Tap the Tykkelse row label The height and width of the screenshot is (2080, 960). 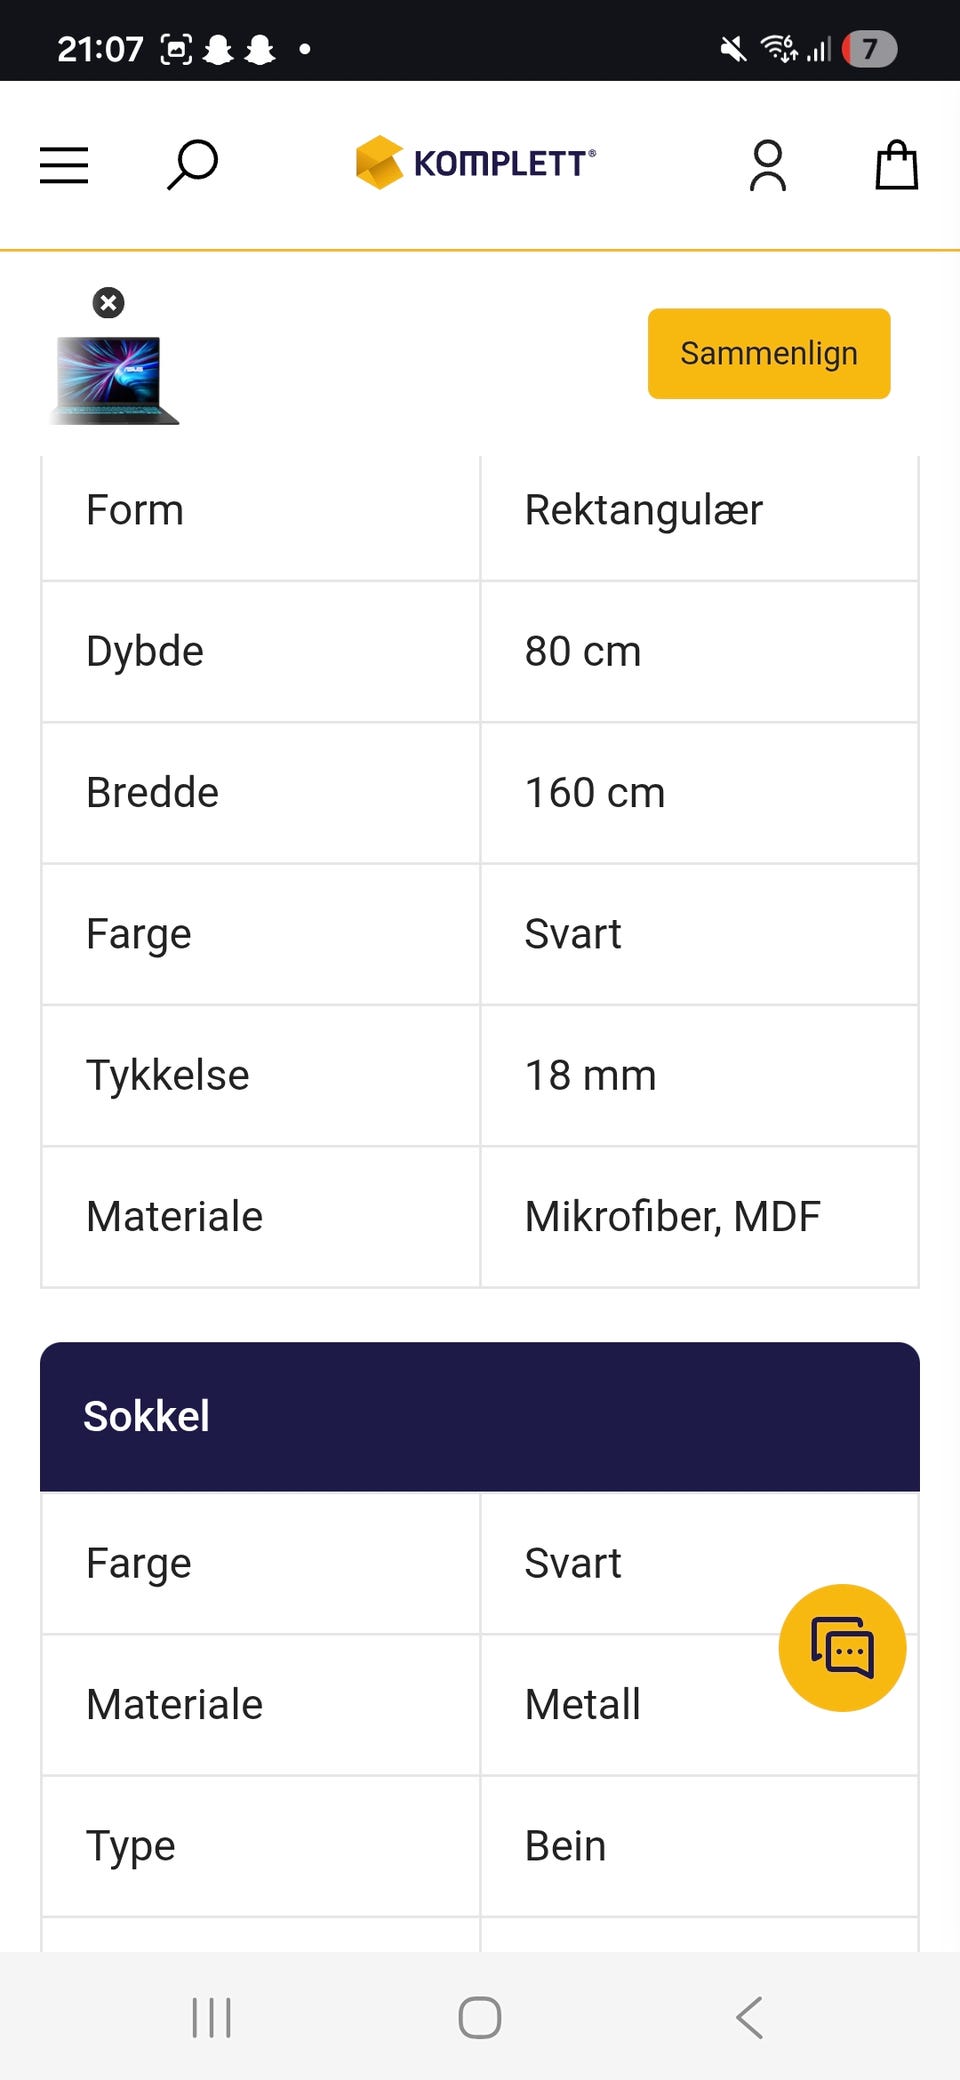pos(168,1076)
